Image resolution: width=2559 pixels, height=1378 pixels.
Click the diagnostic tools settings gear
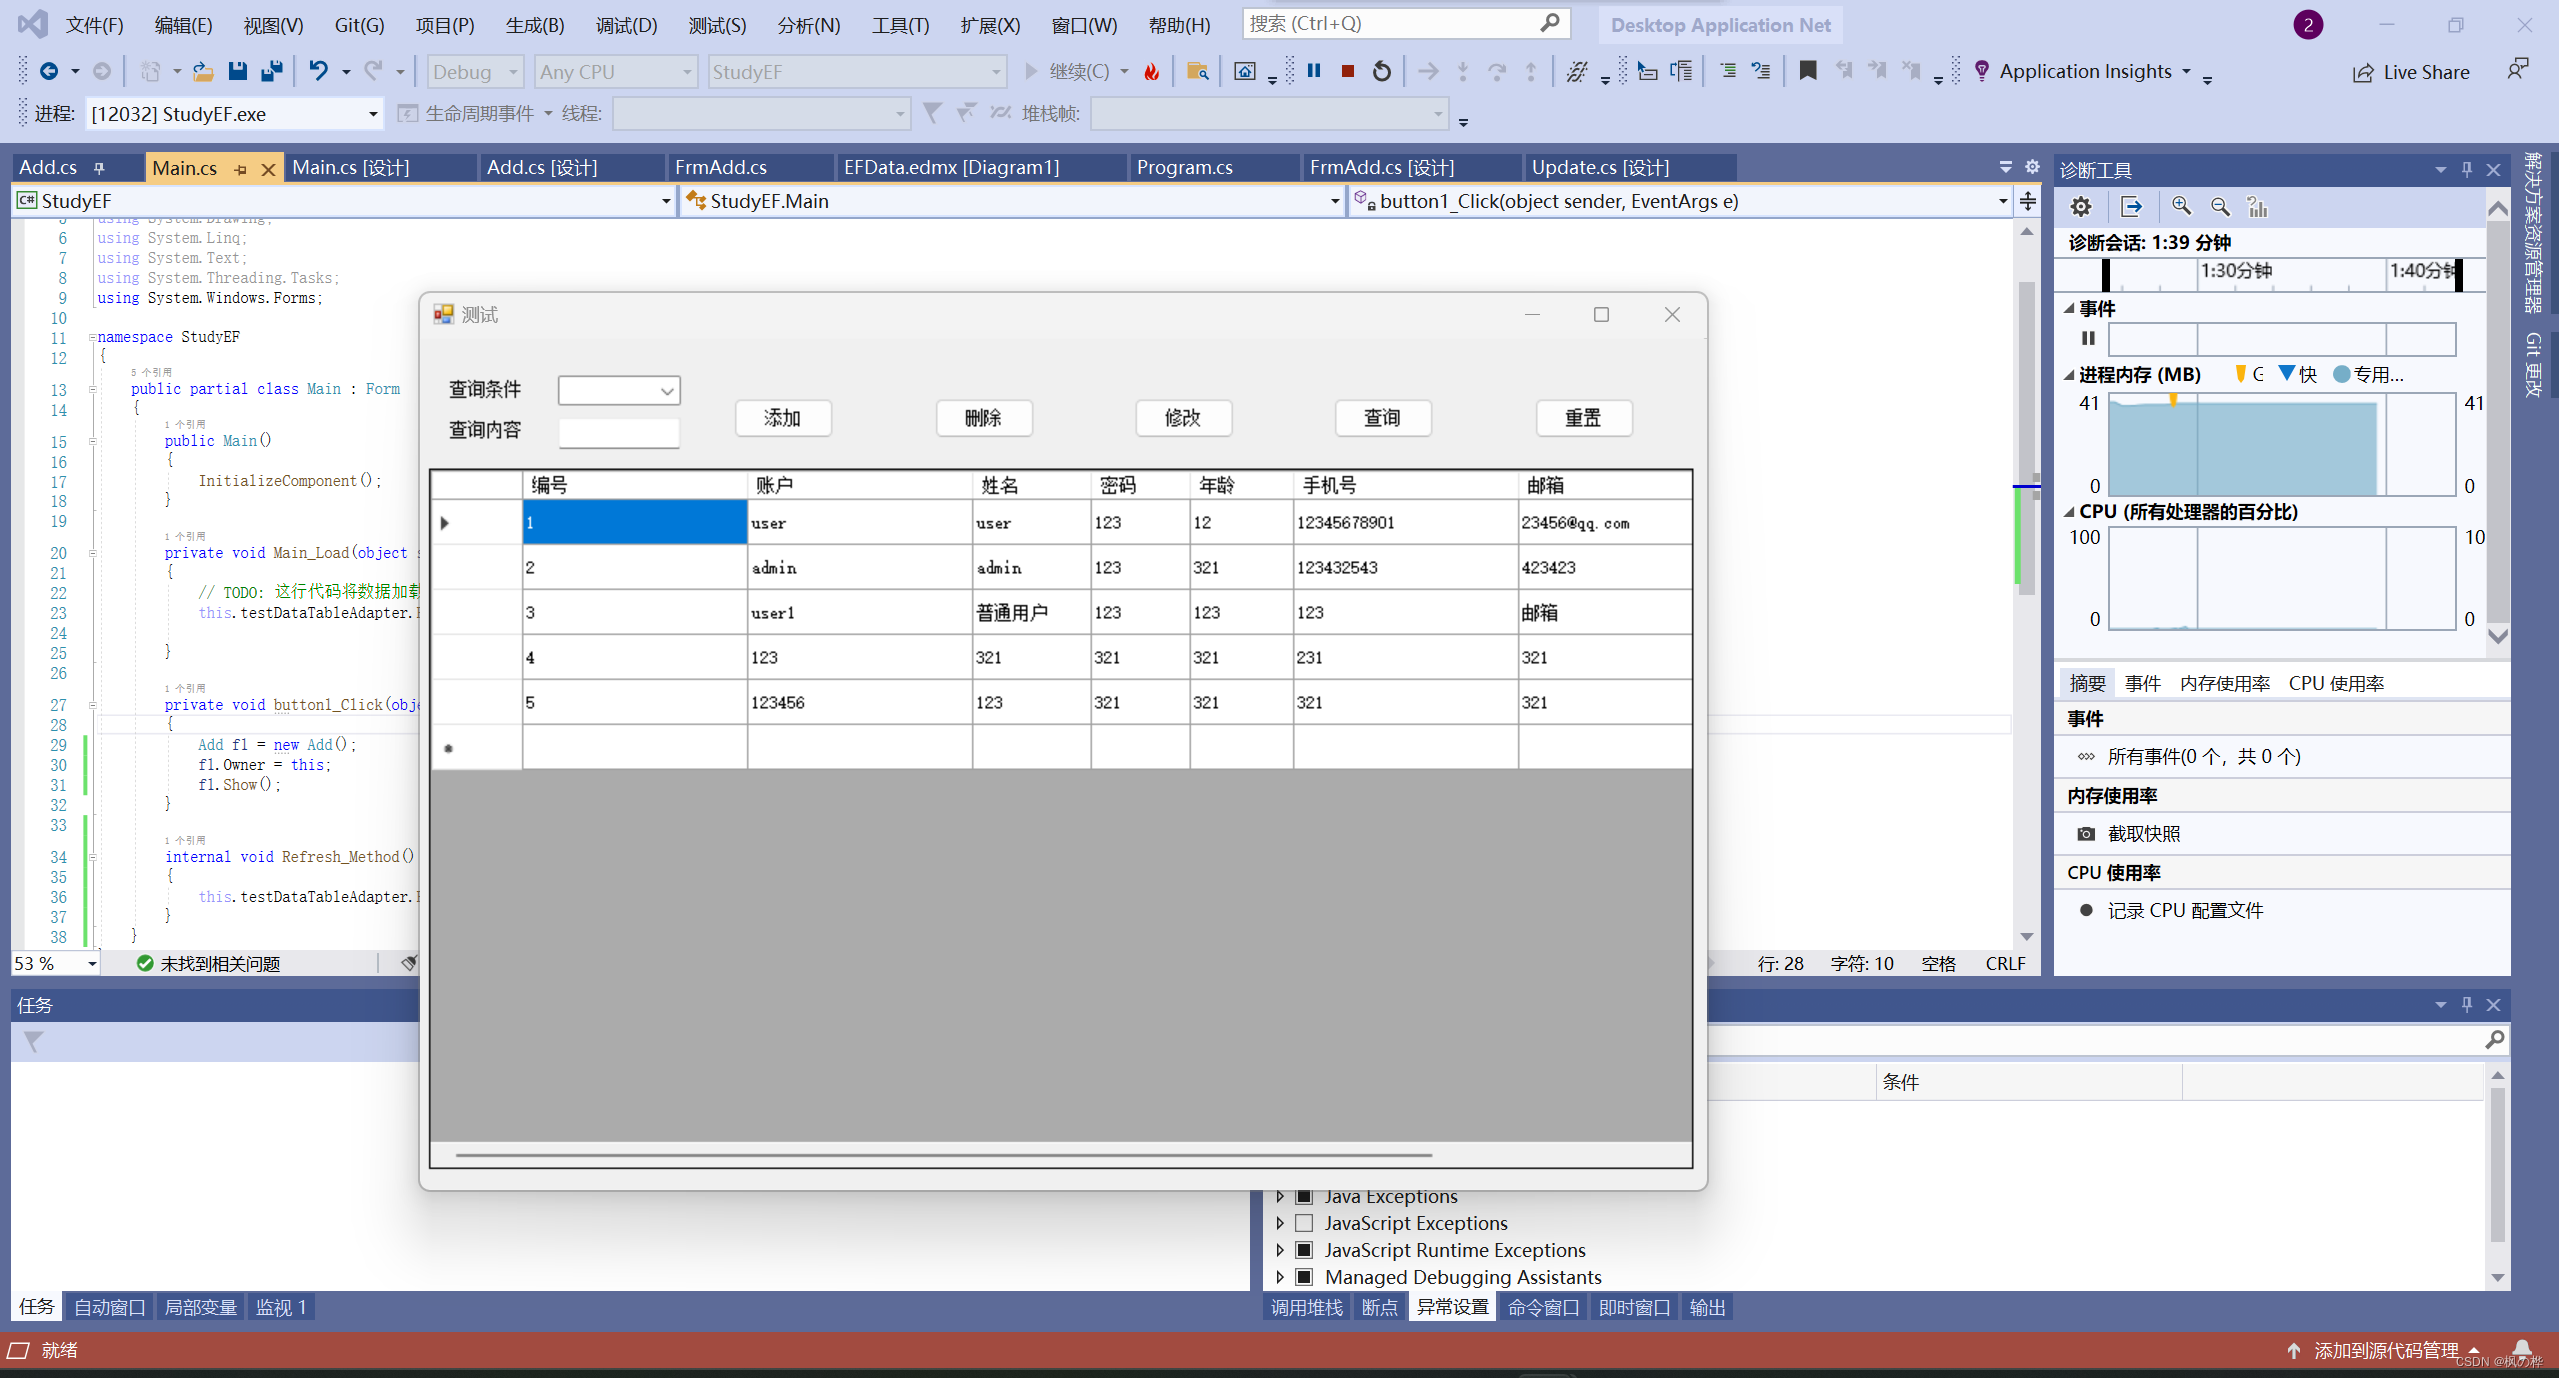2081,207
